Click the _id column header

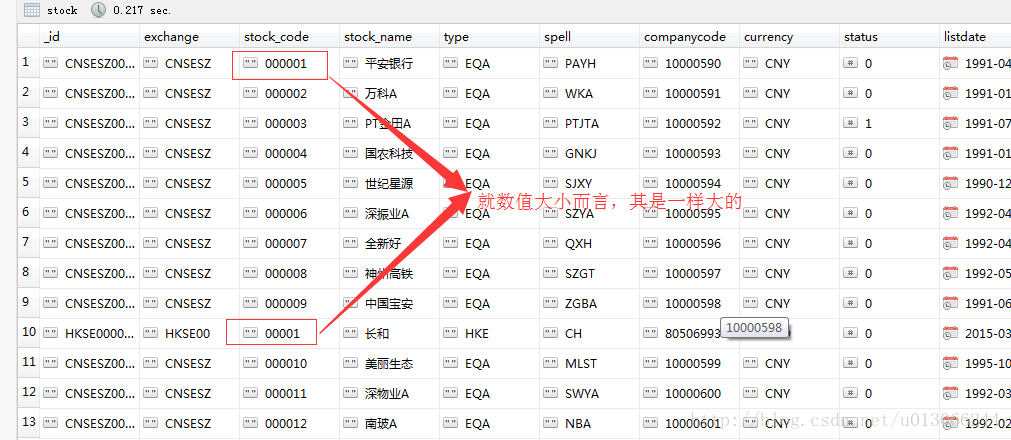click(x=89, y=37)
